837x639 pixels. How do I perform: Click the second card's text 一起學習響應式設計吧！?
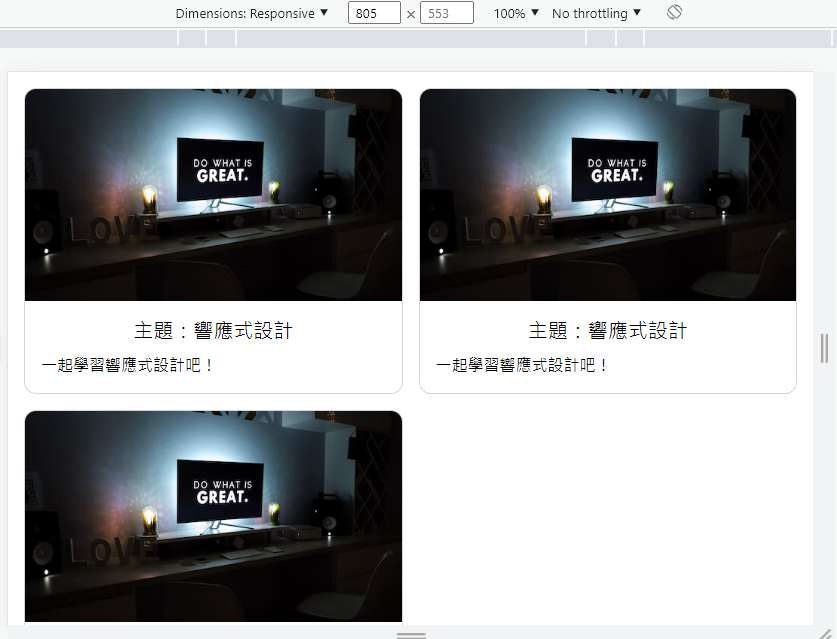point(523,365)
